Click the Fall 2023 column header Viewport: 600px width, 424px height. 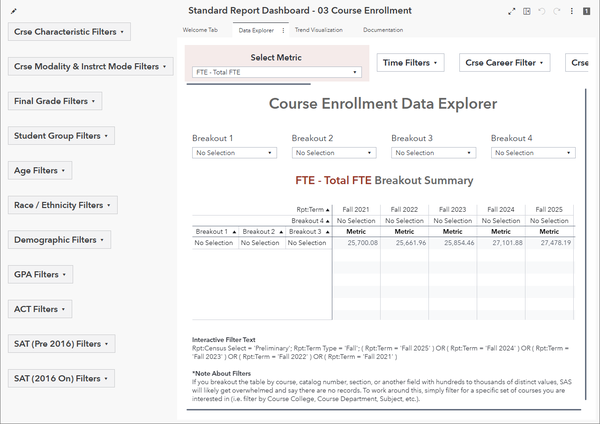coord(452,210)
